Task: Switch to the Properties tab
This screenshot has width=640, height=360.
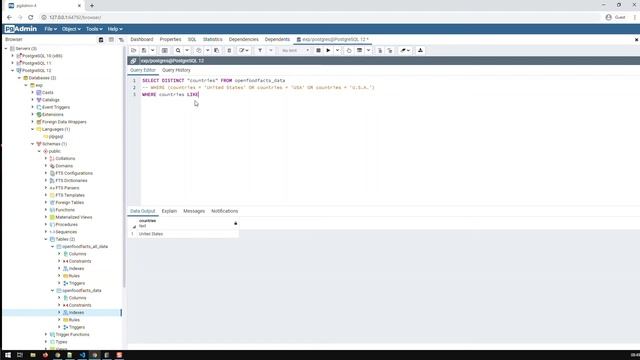Action: click(170, 40)
